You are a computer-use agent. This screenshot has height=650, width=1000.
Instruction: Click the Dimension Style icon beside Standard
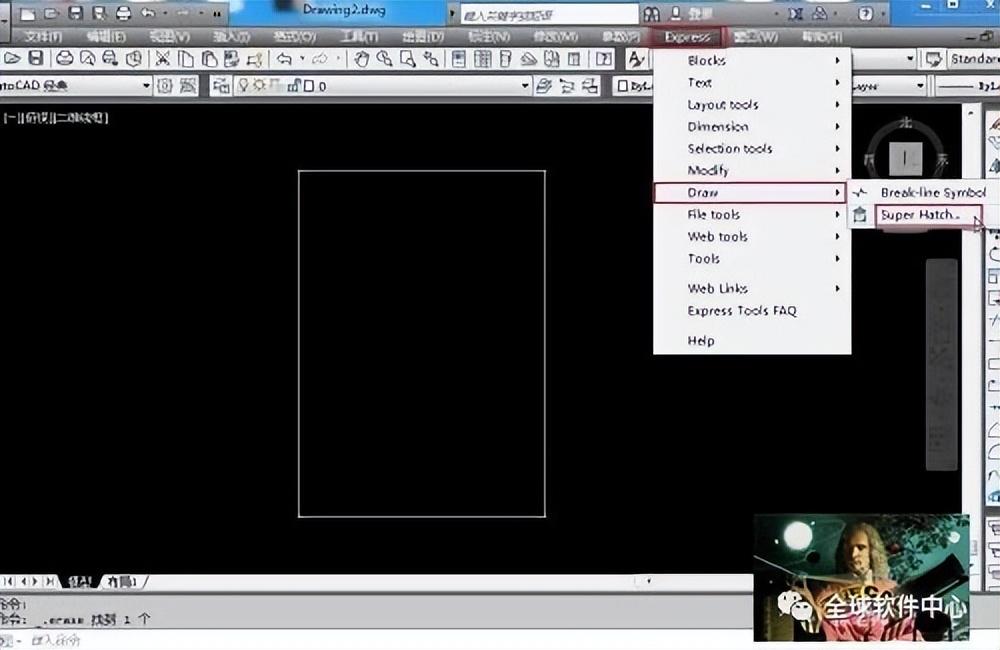[934, 59]
